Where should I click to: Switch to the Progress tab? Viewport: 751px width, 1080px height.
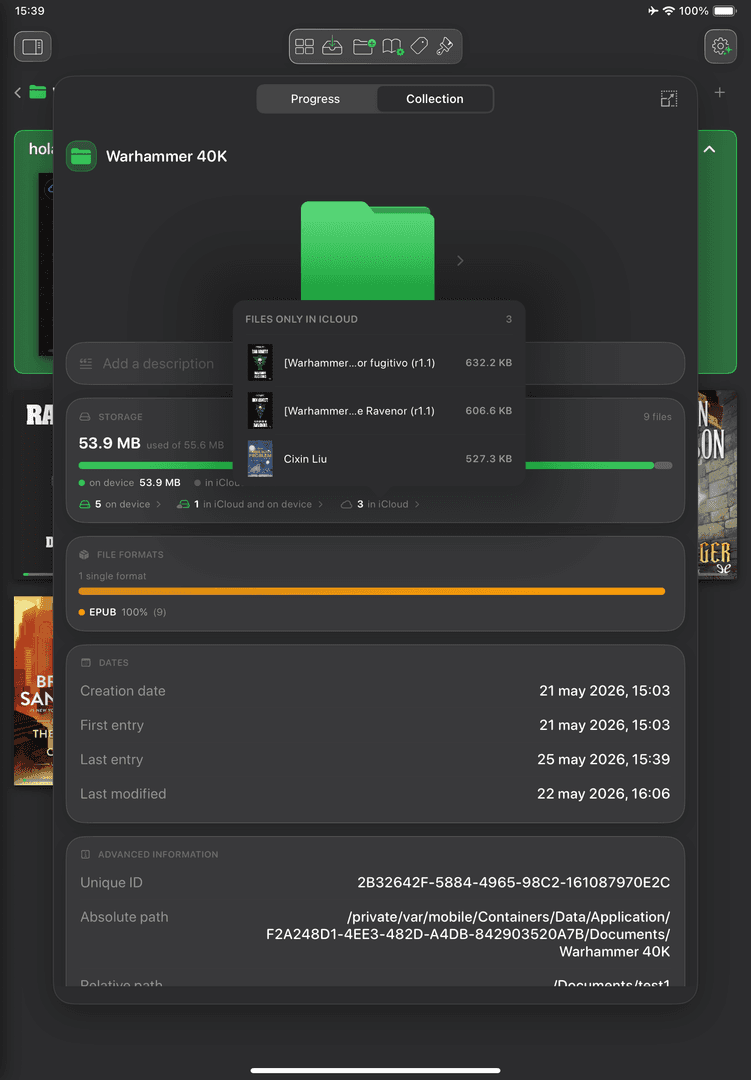(x=316, y=99)
